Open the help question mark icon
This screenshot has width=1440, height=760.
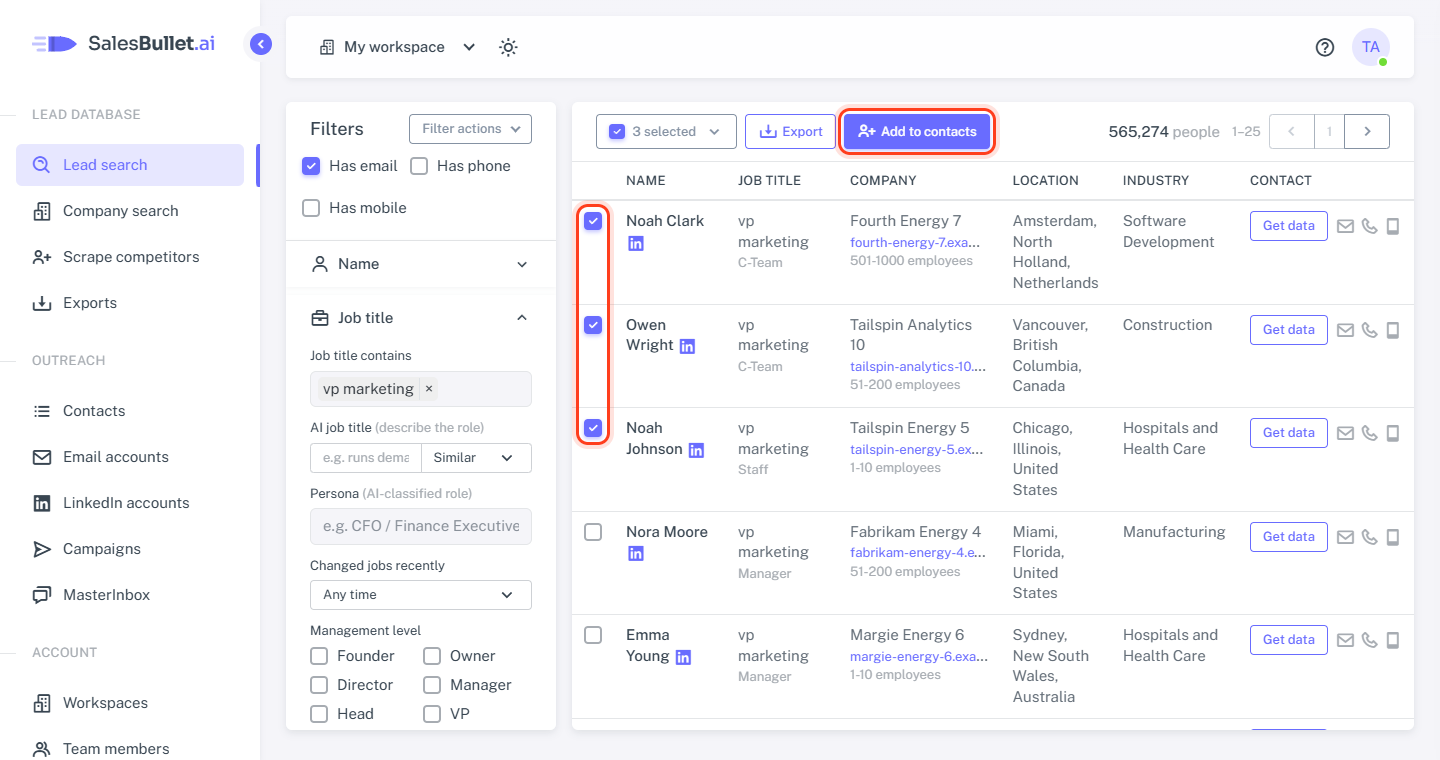pyautogui.click(x=1325, y=47)
